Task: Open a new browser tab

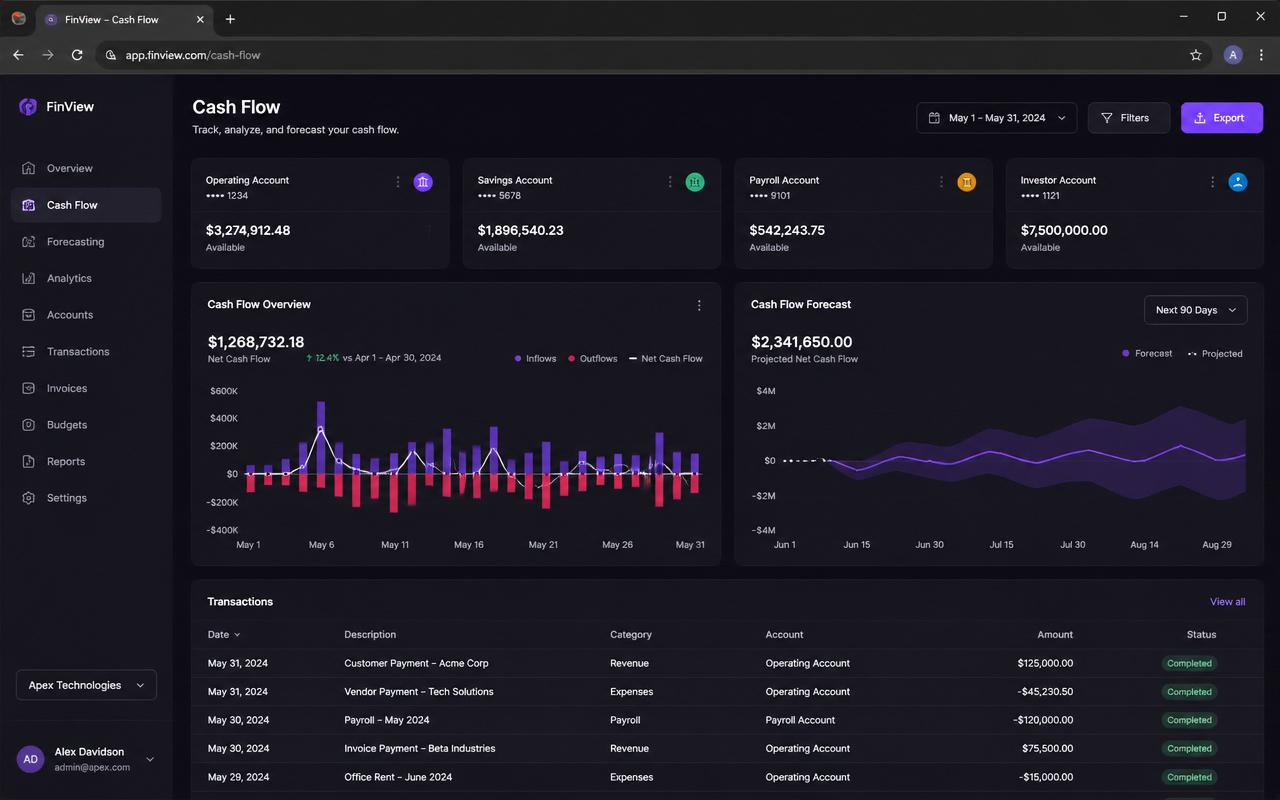Action: (230, 19)
